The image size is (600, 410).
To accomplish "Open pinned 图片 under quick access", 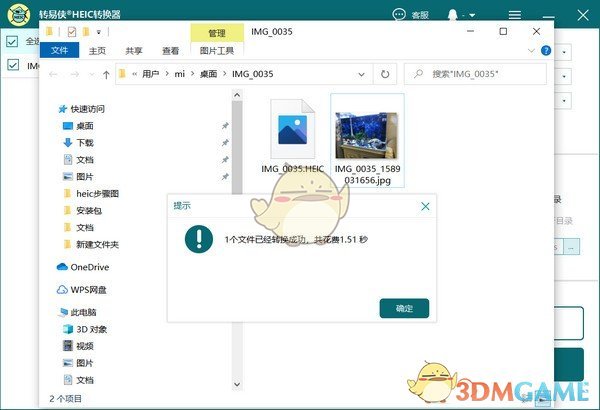I will coord(78,176).
